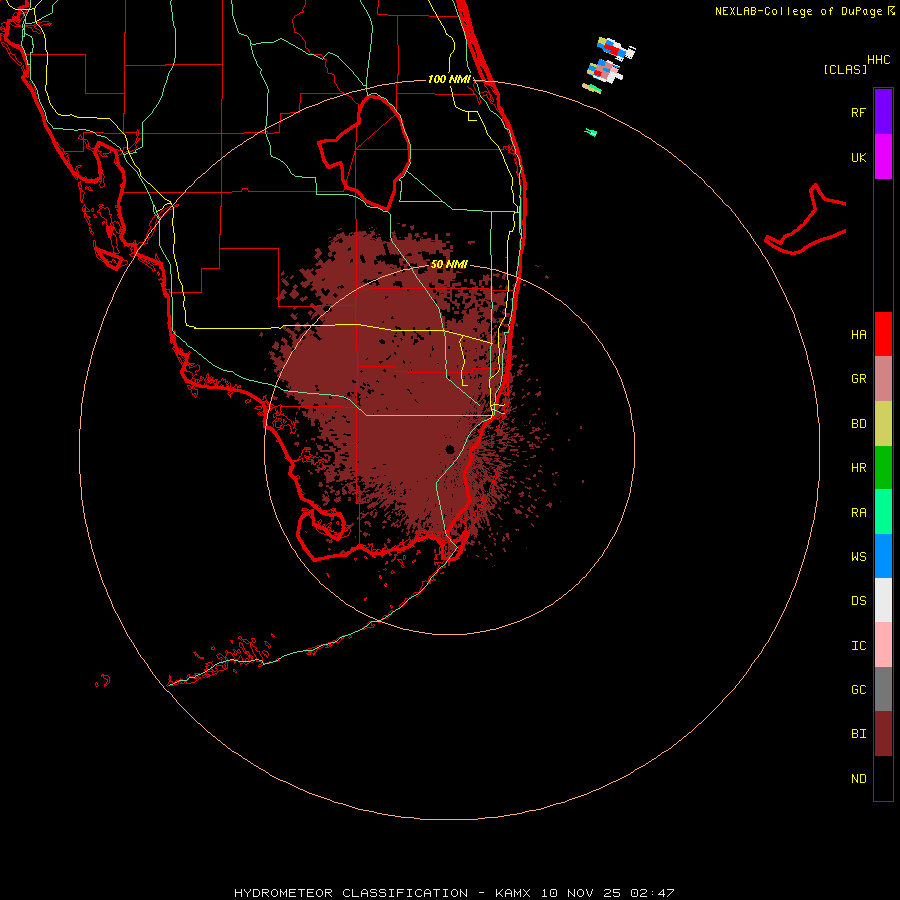Click the UK magenta legend swatch
The height and width of the screenshot is (900, 900).
[x=883, y=157]
